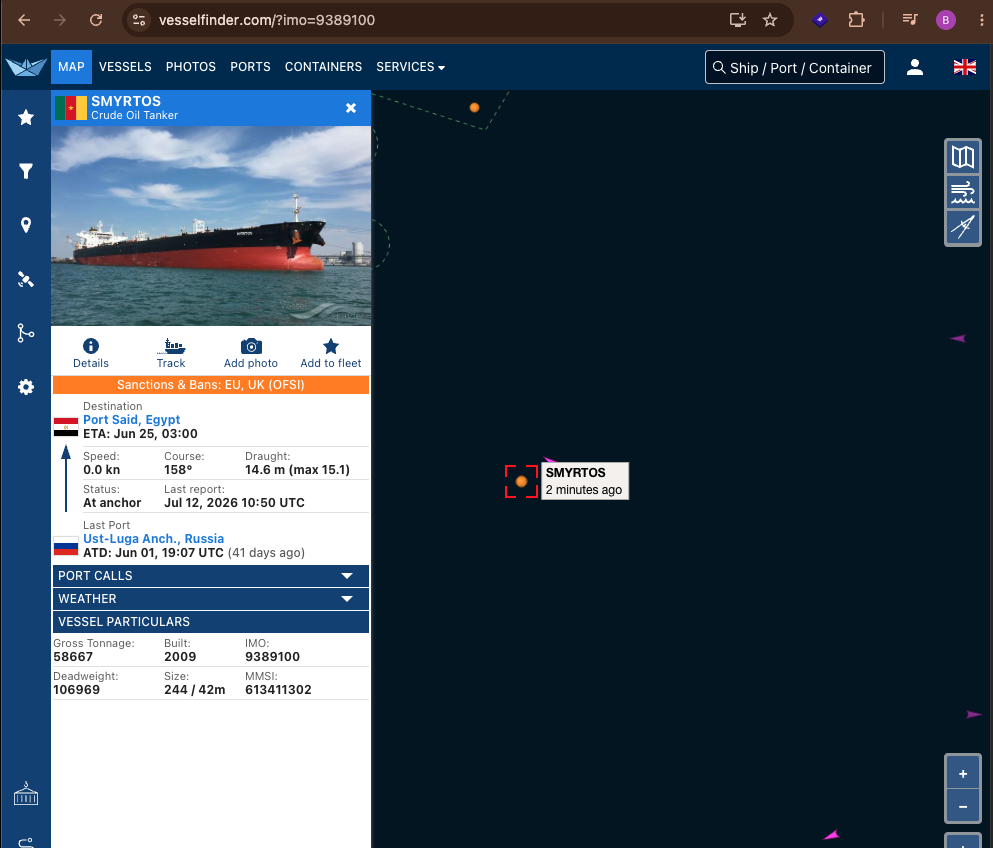The width and height of the screenshot is (993, 848).
Task: Open the settings gear in sidebar
Action: coord(26,387)
